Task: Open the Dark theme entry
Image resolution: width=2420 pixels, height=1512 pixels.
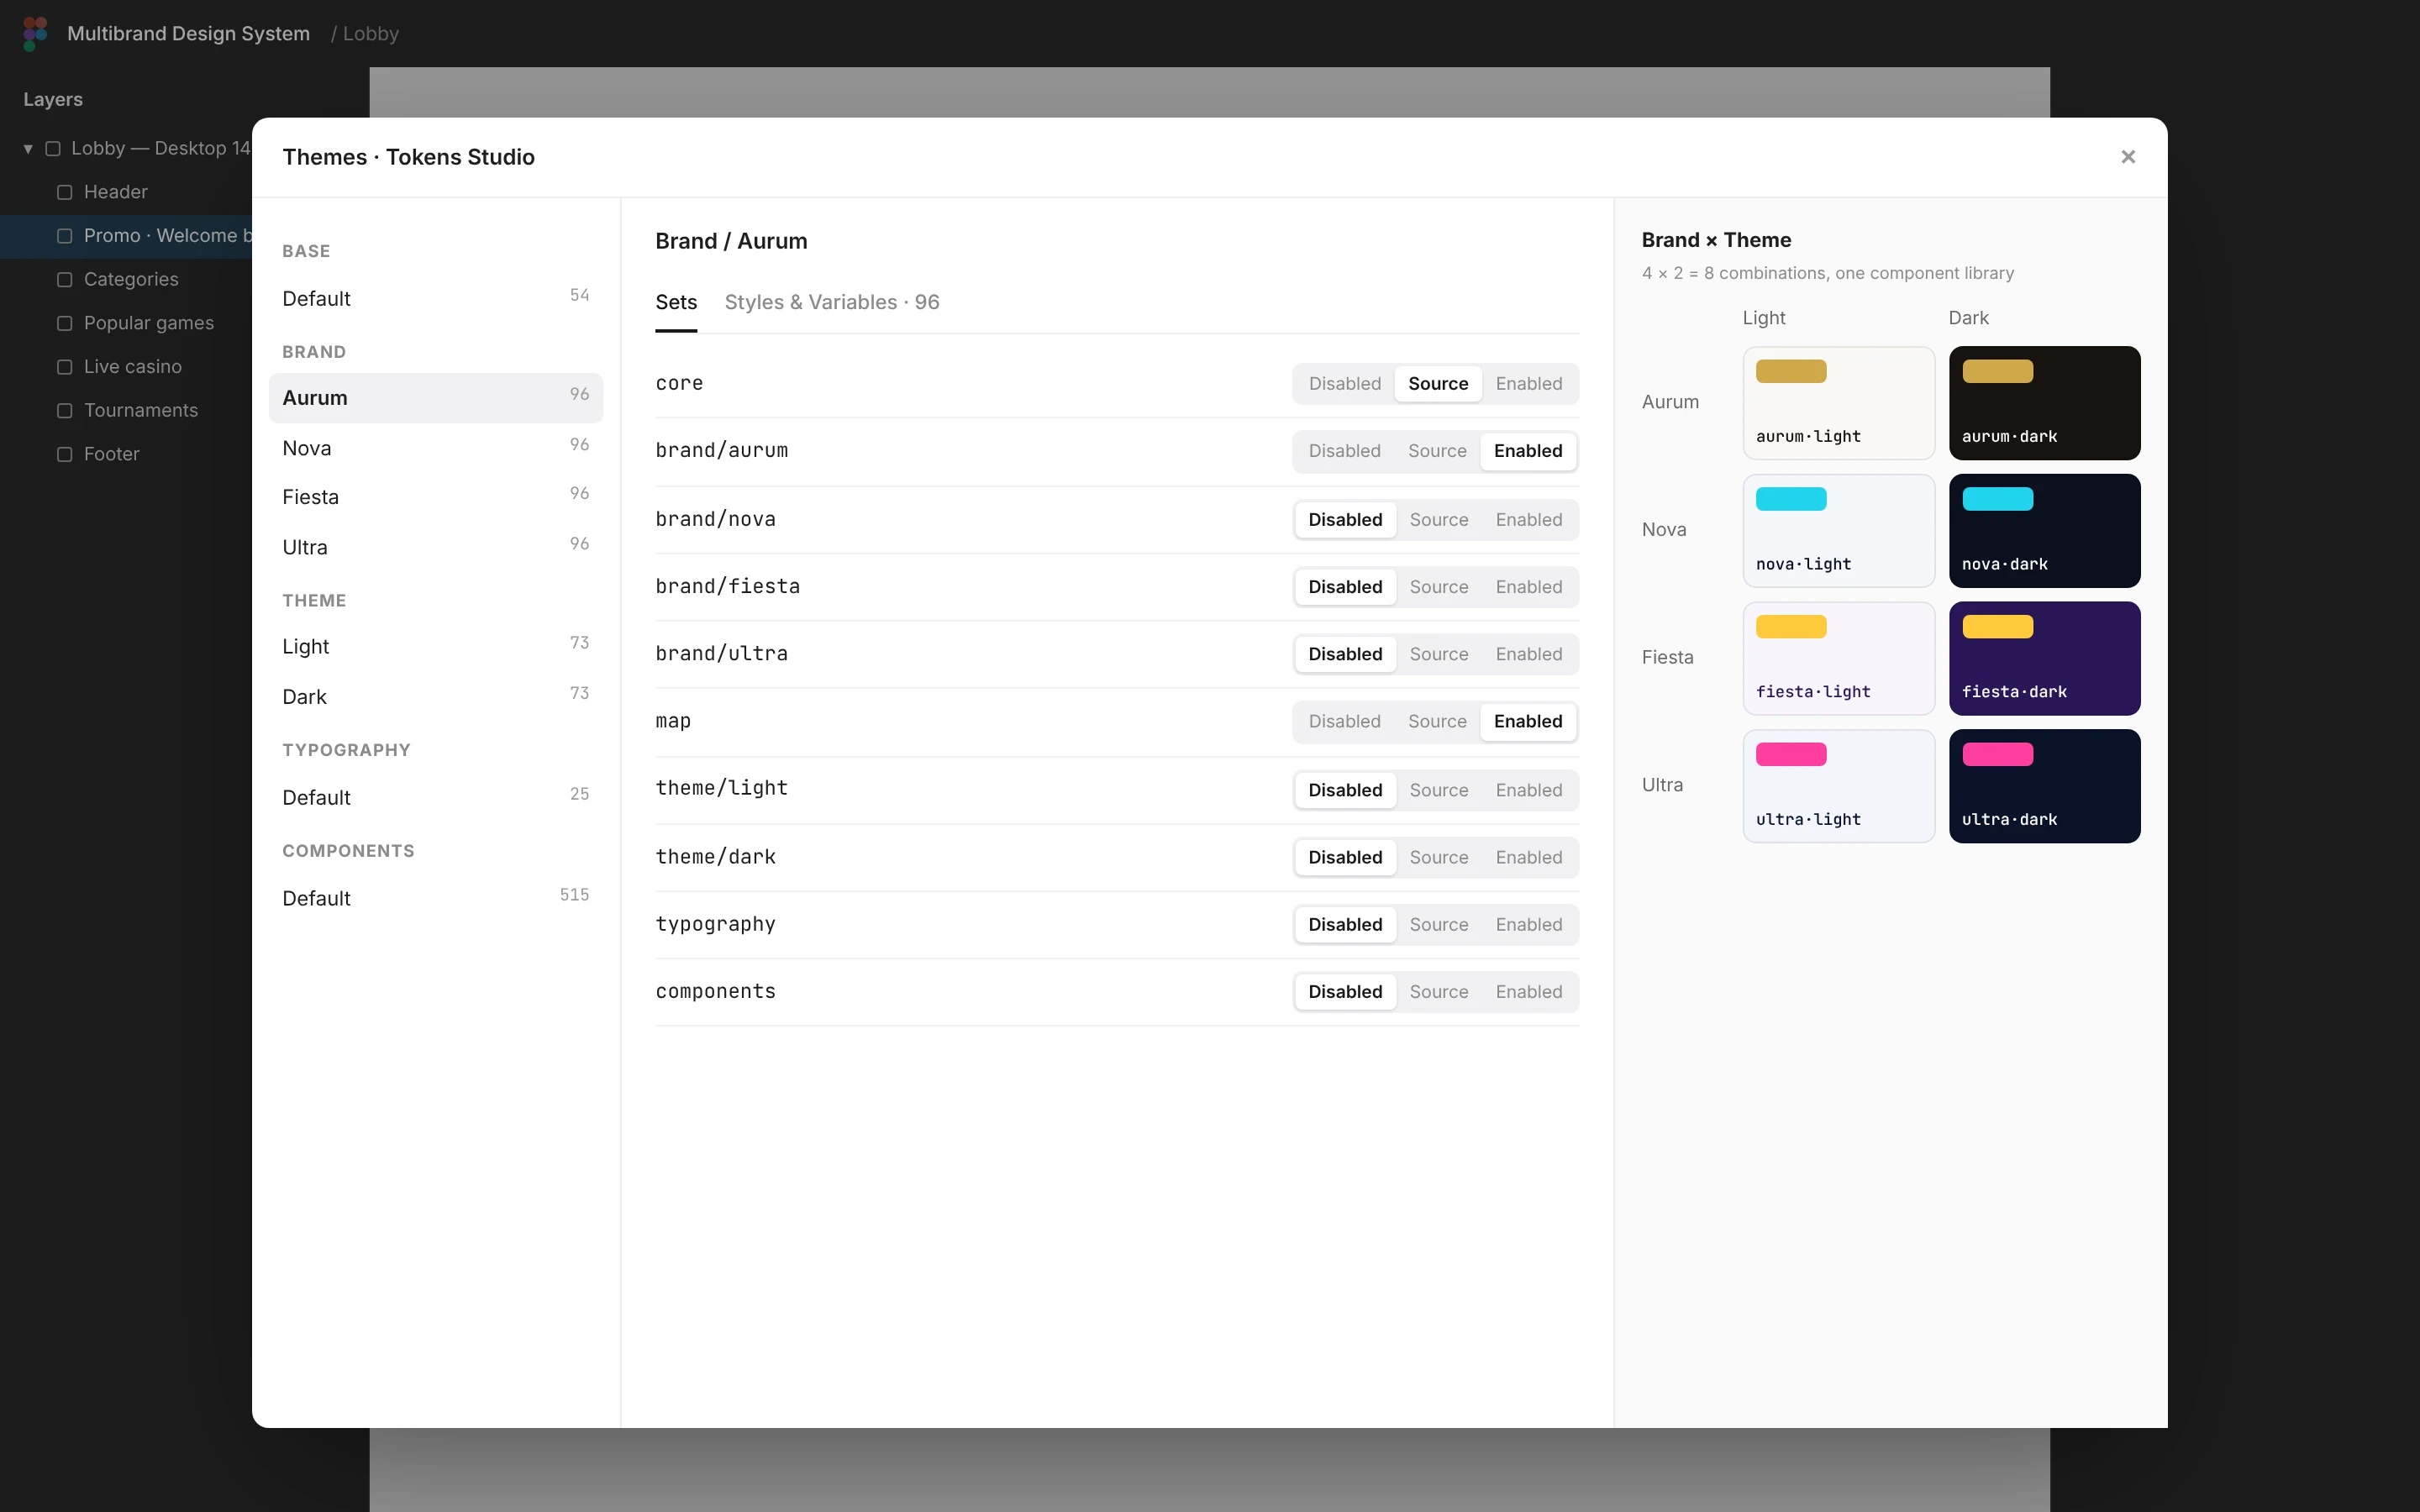Action: coord(436,697)
